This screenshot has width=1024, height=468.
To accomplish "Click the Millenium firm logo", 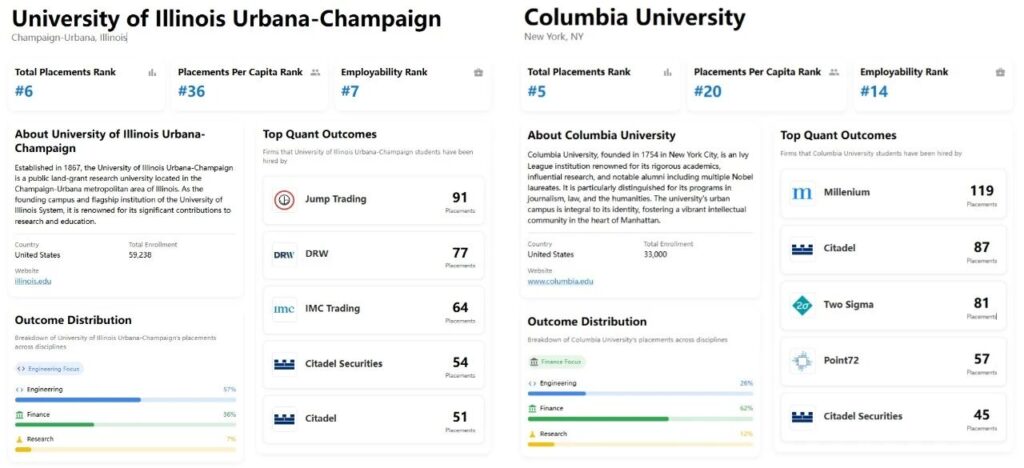I will click(802, 193).
